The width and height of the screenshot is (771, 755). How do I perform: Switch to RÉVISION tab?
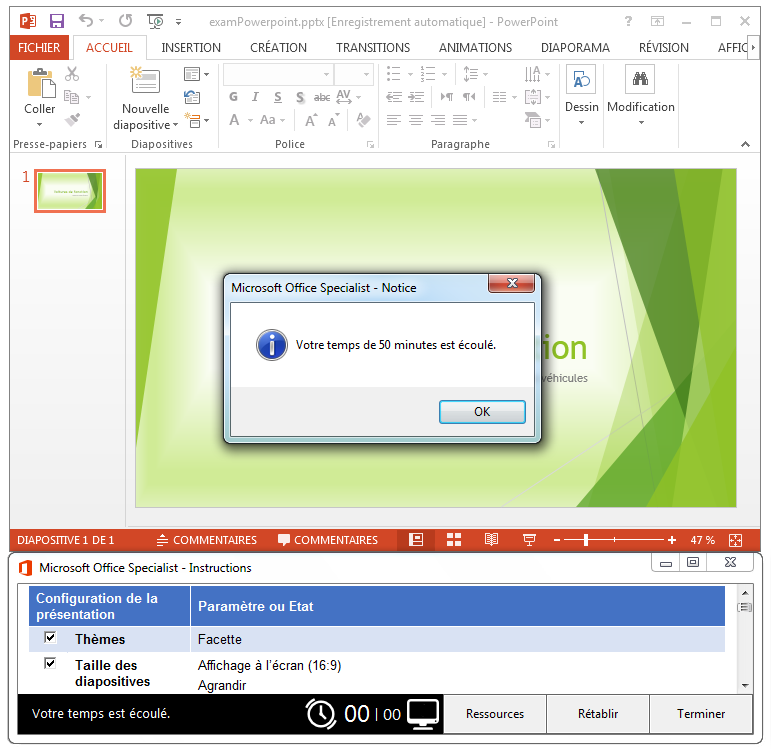pyautogui.click(x=663, y=48)
